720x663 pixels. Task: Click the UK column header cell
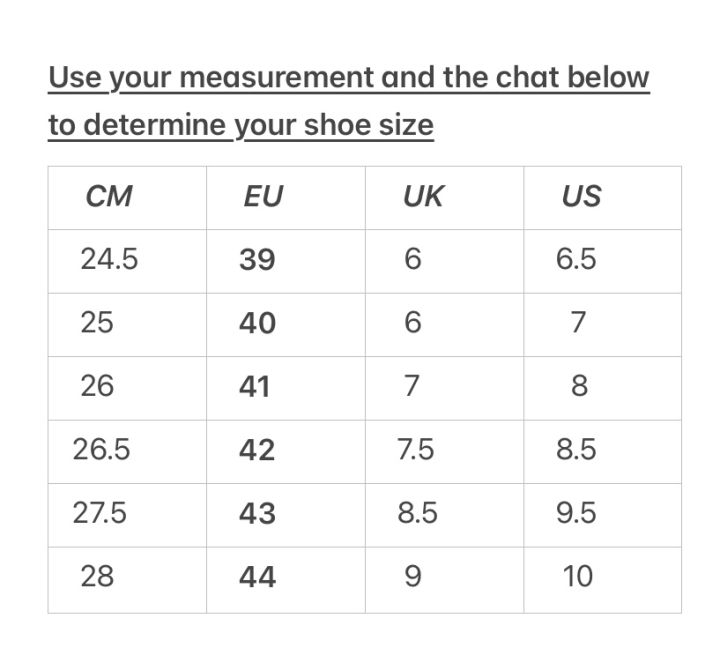(422, 197)
